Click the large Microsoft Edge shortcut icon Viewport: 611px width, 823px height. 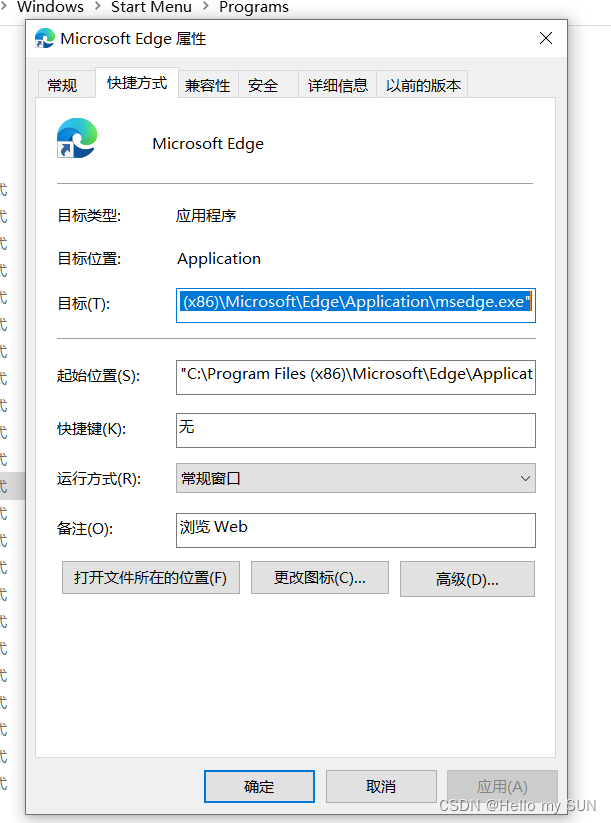77,138
